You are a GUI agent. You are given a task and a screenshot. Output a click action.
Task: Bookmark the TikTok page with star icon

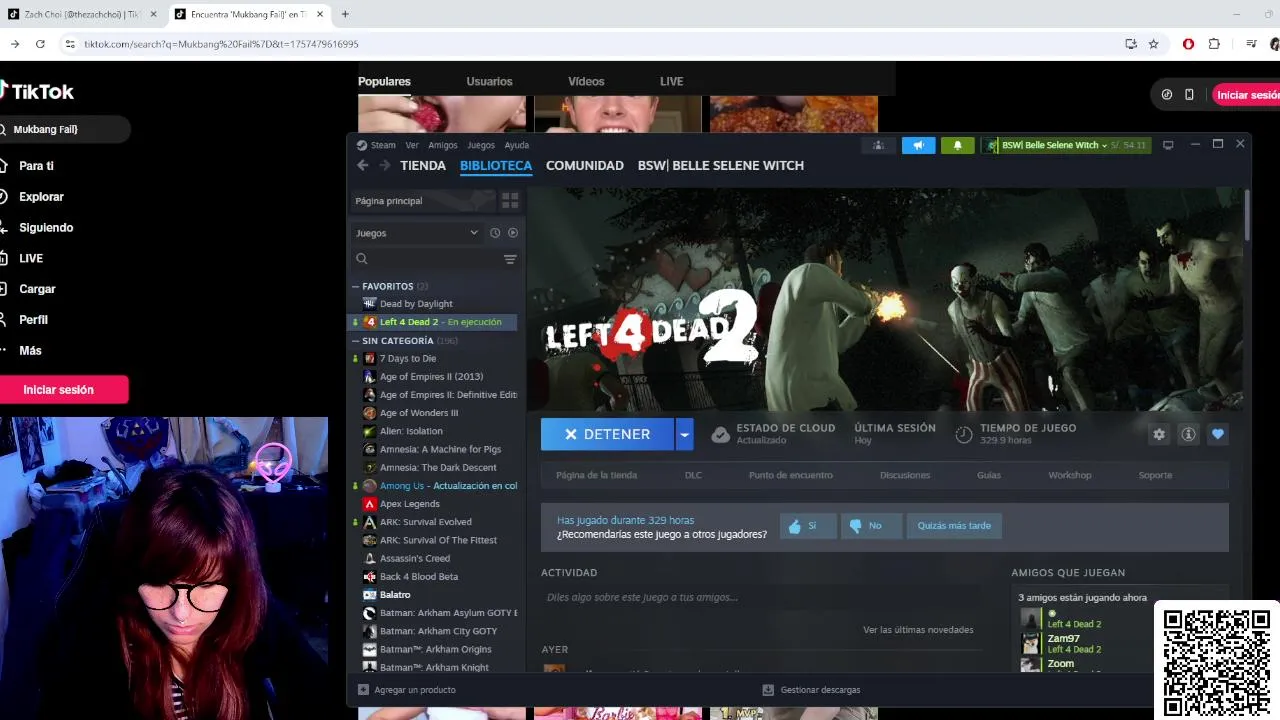tap(1153, 44)
